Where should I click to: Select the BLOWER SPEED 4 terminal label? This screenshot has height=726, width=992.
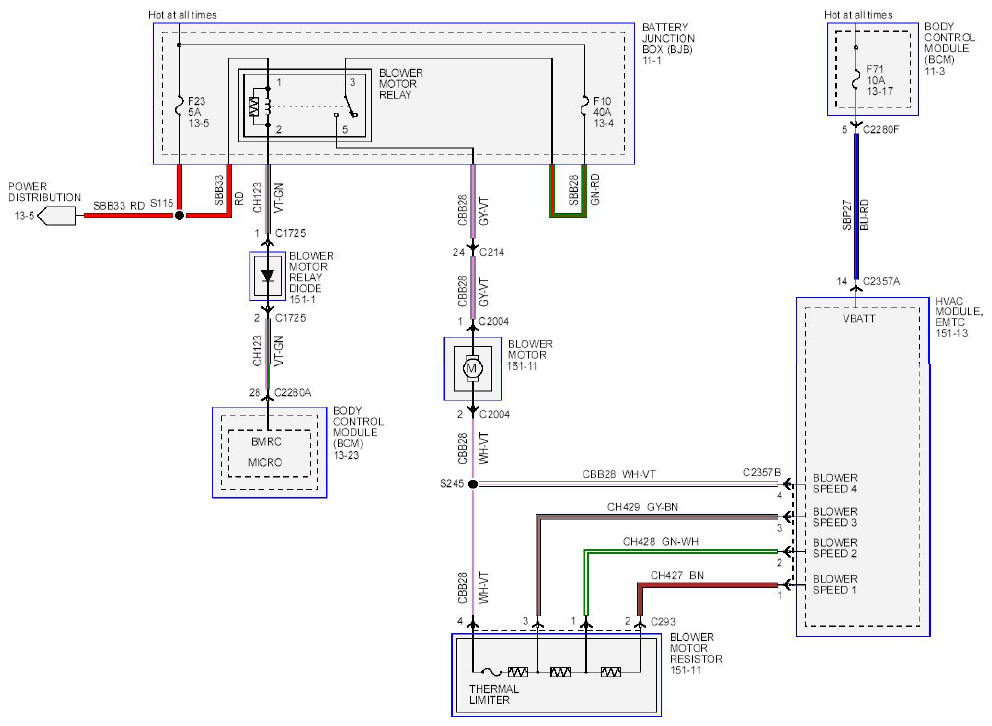(x=835, y=483)
